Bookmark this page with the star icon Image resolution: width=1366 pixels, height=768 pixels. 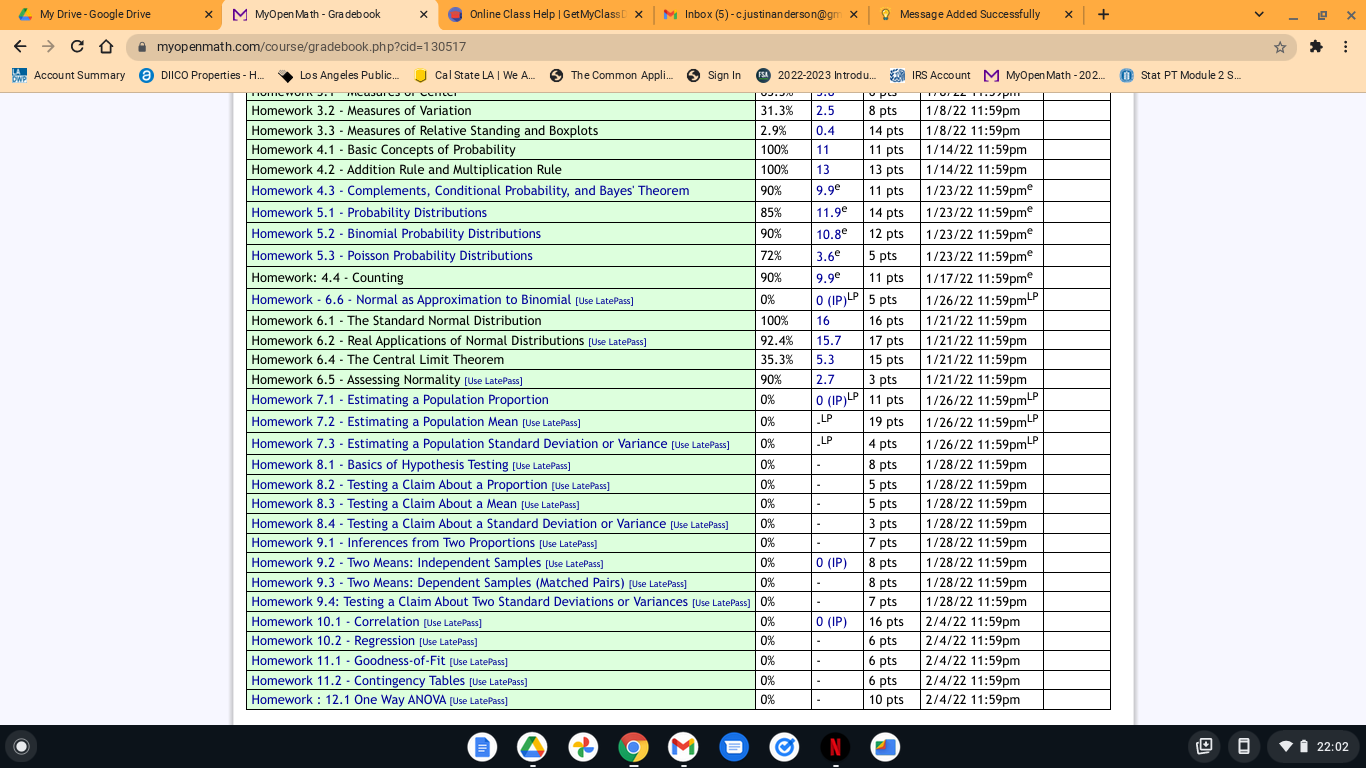click(1280, 47)
